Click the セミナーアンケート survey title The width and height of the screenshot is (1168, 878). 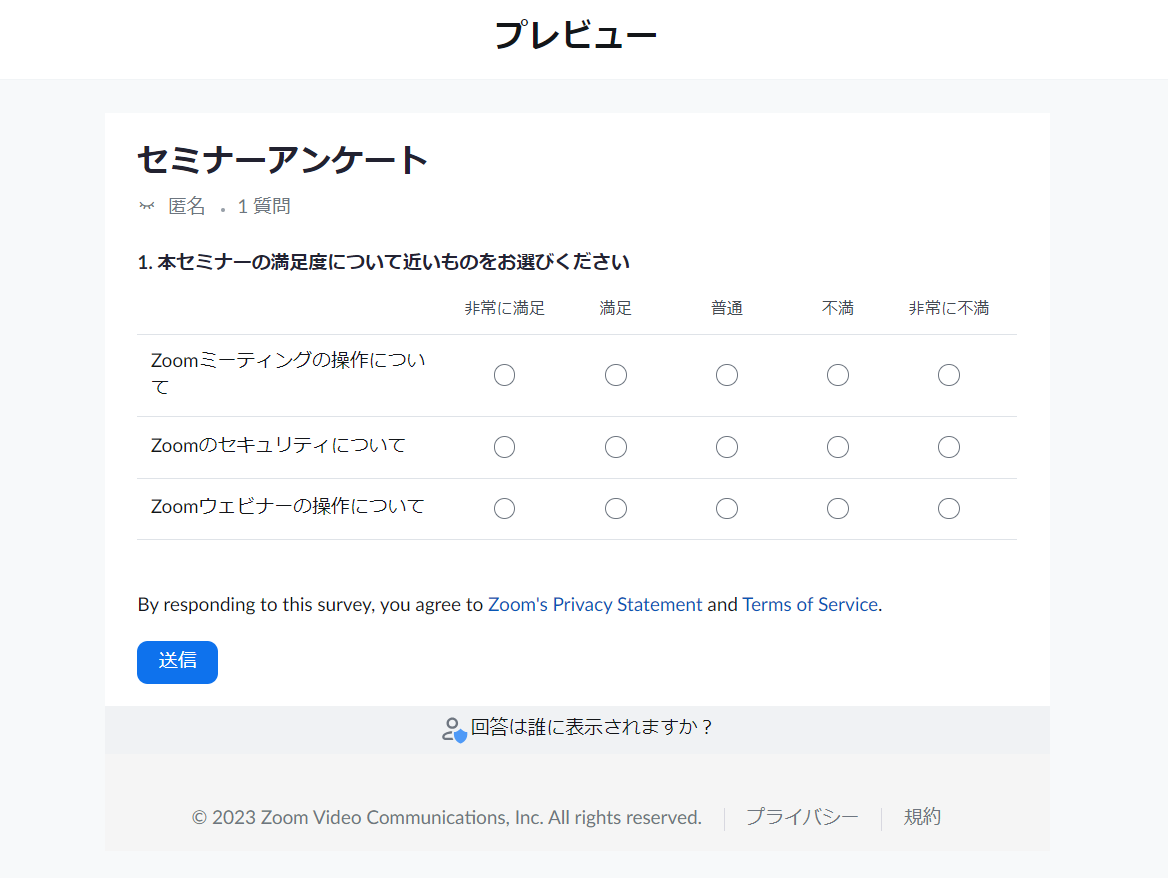pos(282,159)
